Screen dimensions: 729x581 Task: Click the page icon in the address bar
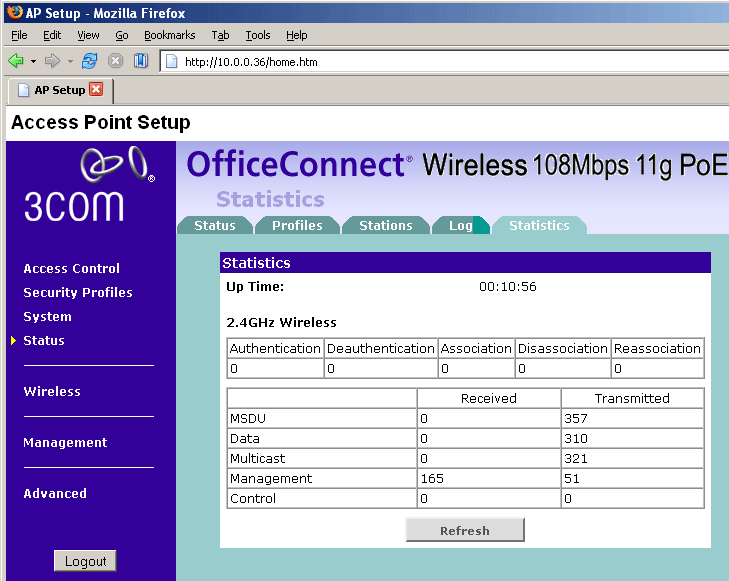(x=172, y=61)
